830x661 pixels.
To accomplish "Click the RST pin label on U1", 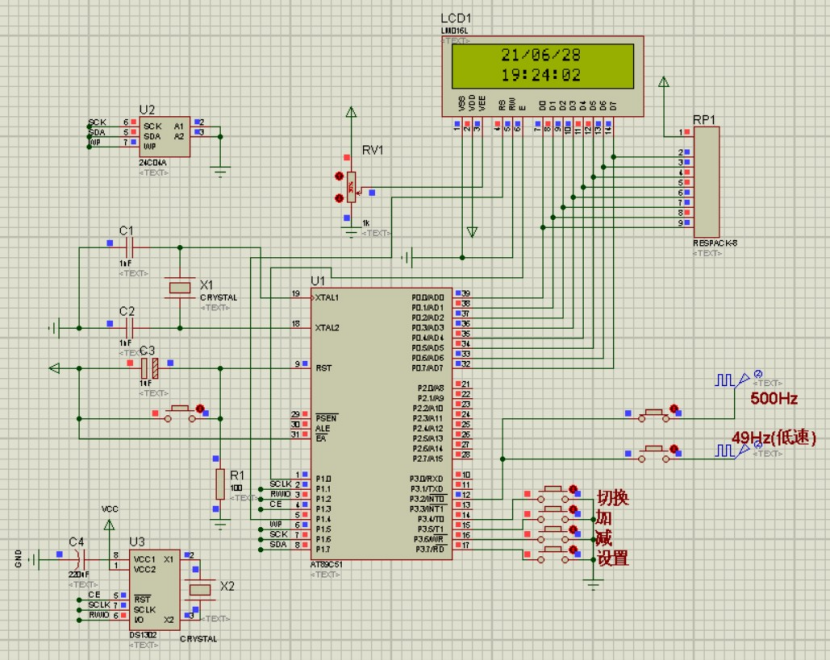I will [323, 368].
